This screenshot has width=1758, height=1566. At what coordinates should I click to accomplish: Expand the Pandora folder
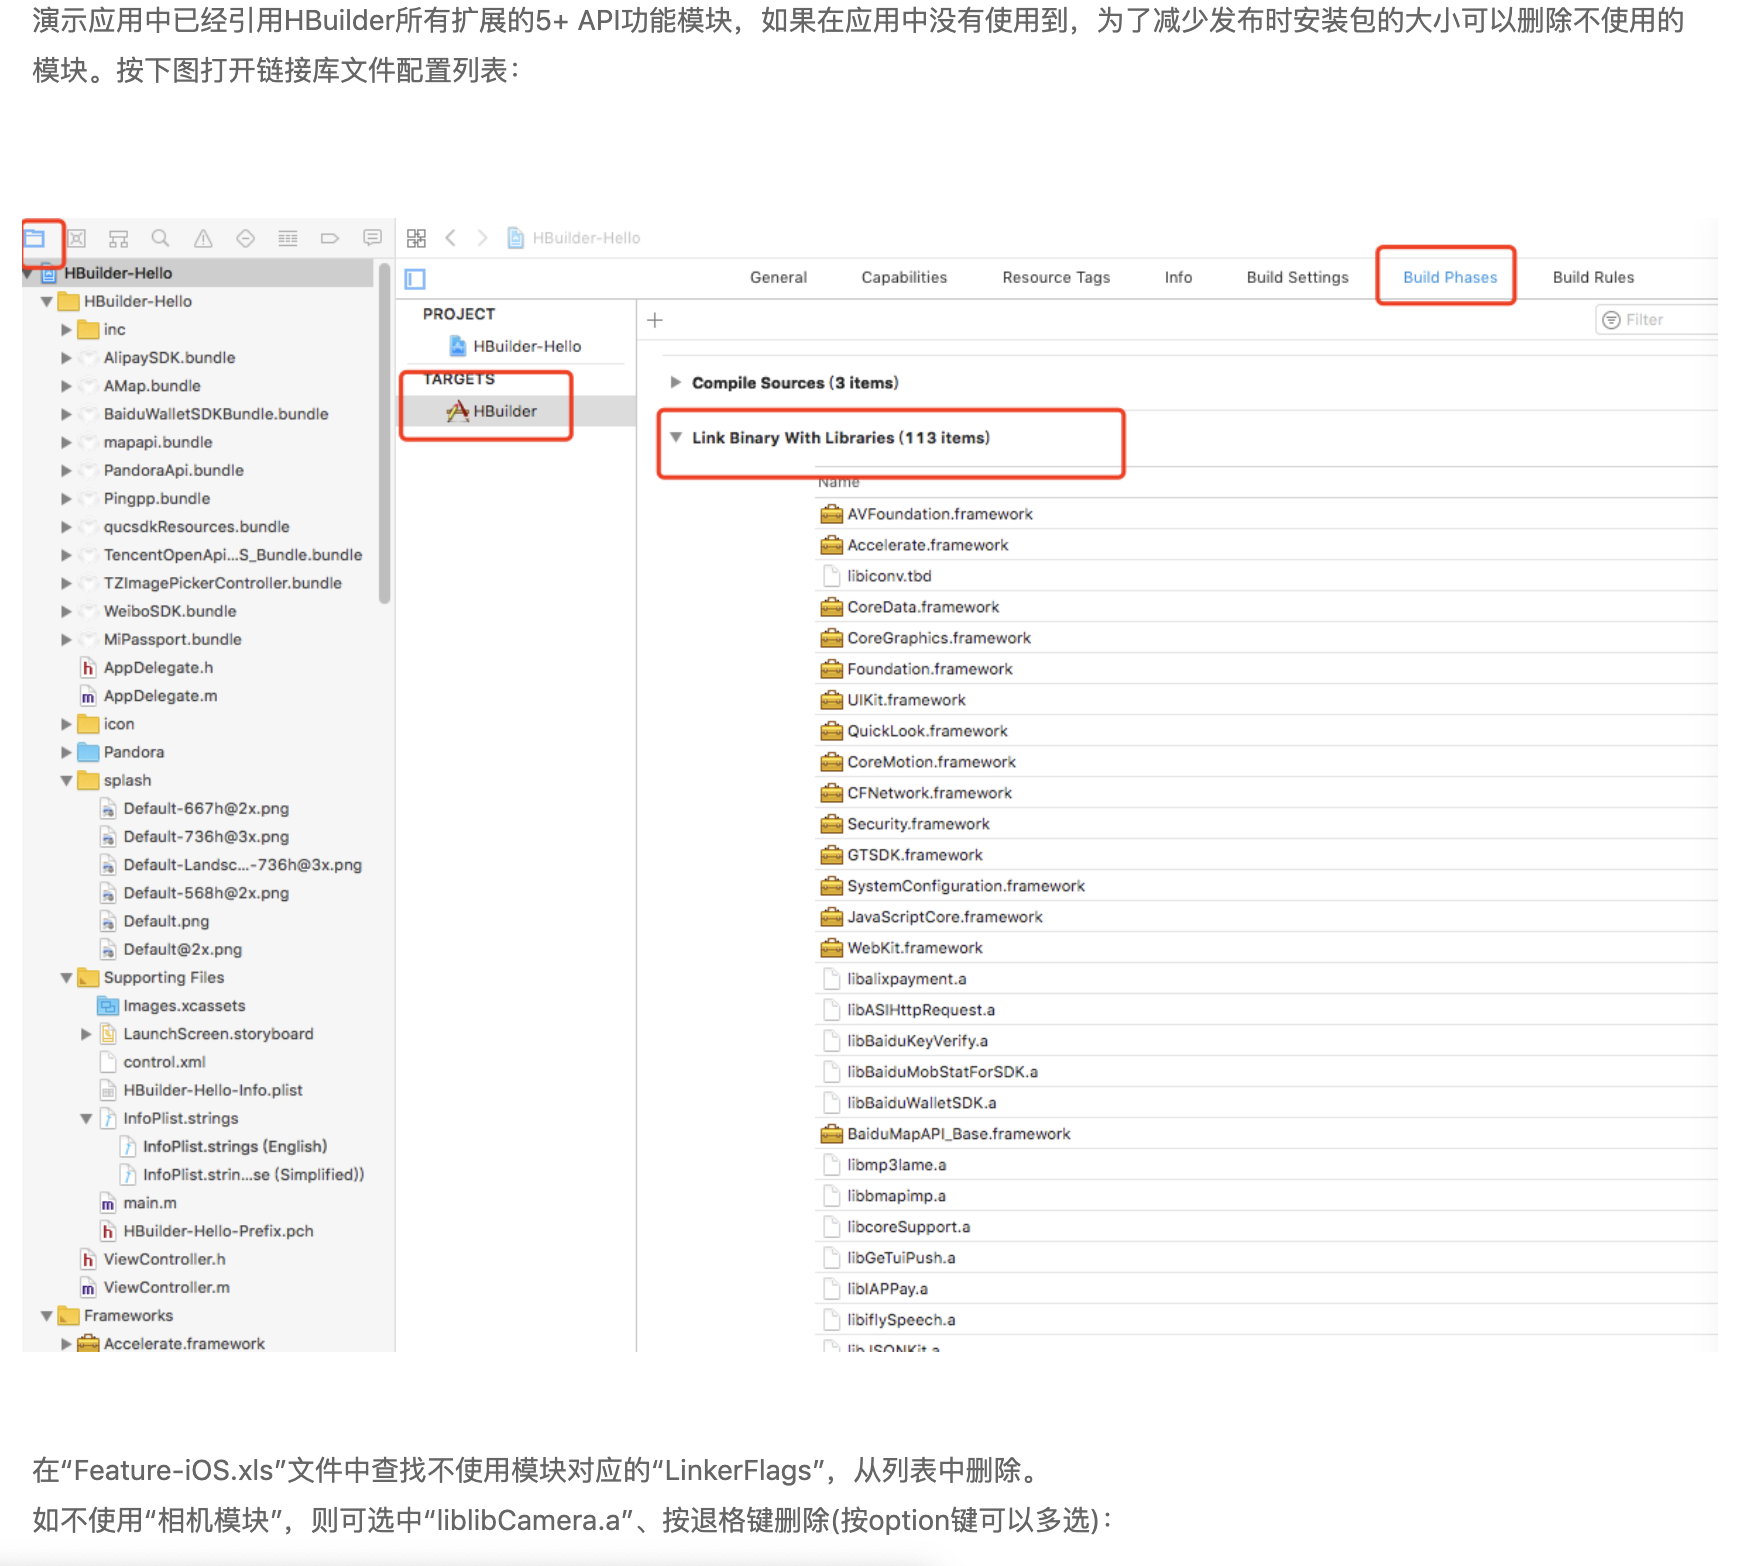point(67,752)
